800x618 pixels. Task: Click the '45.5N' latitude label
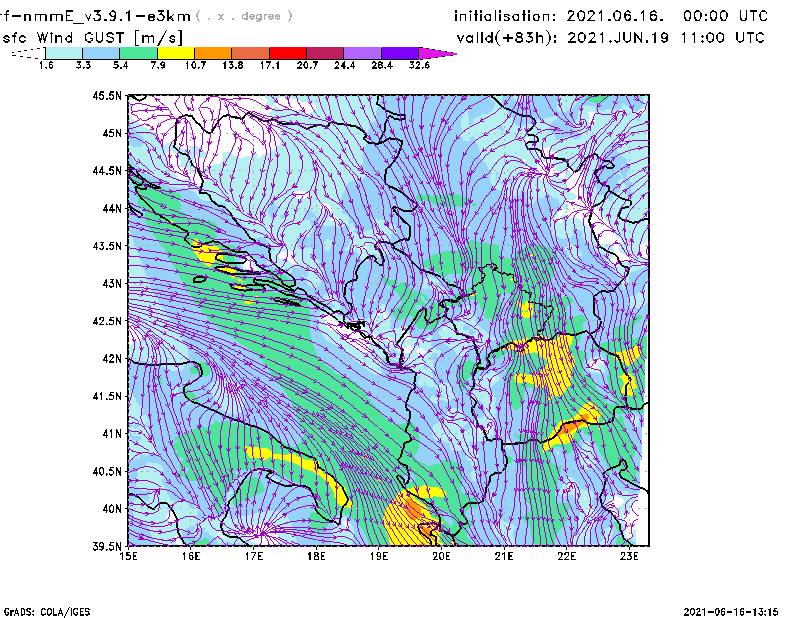coord(107,95)
